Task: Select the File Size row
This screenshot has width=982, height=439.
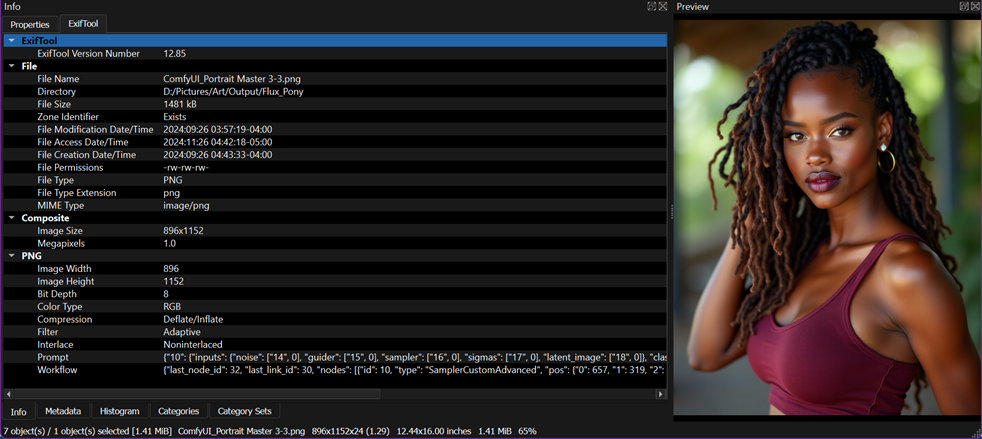Action: coord(335,104)
